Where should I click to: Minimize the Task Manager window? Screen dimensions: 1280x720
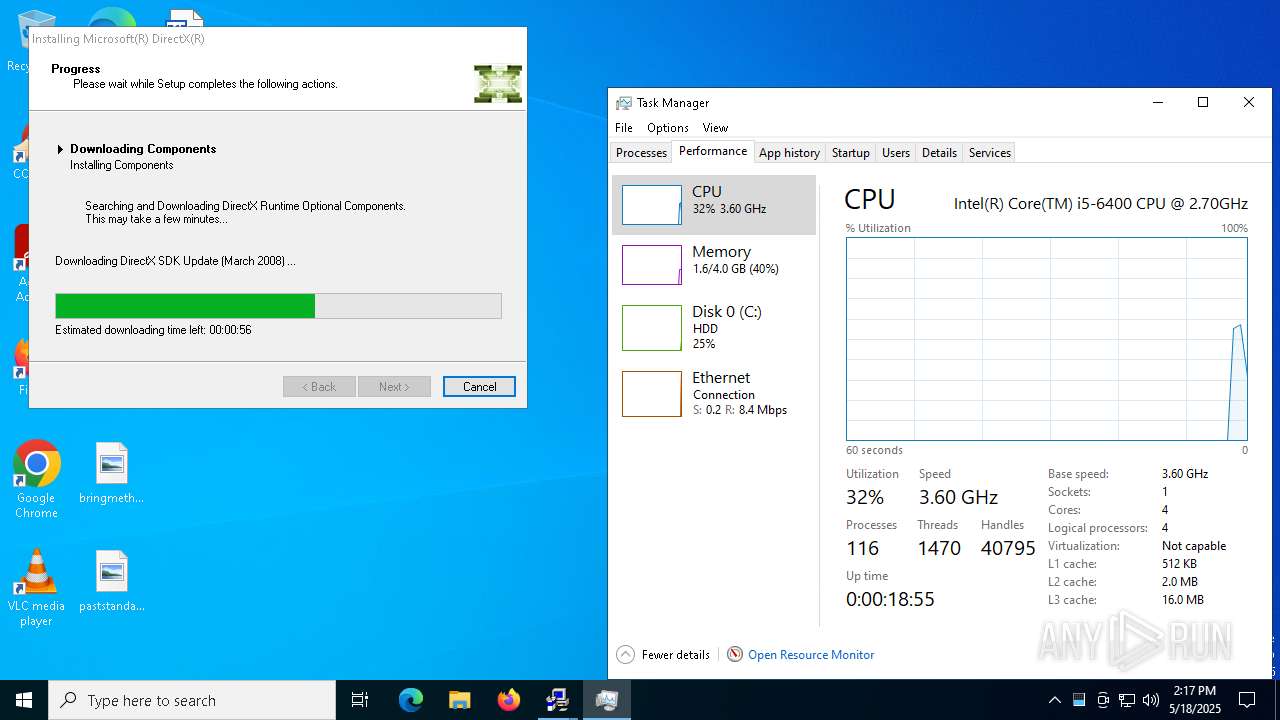point(1158,102)
